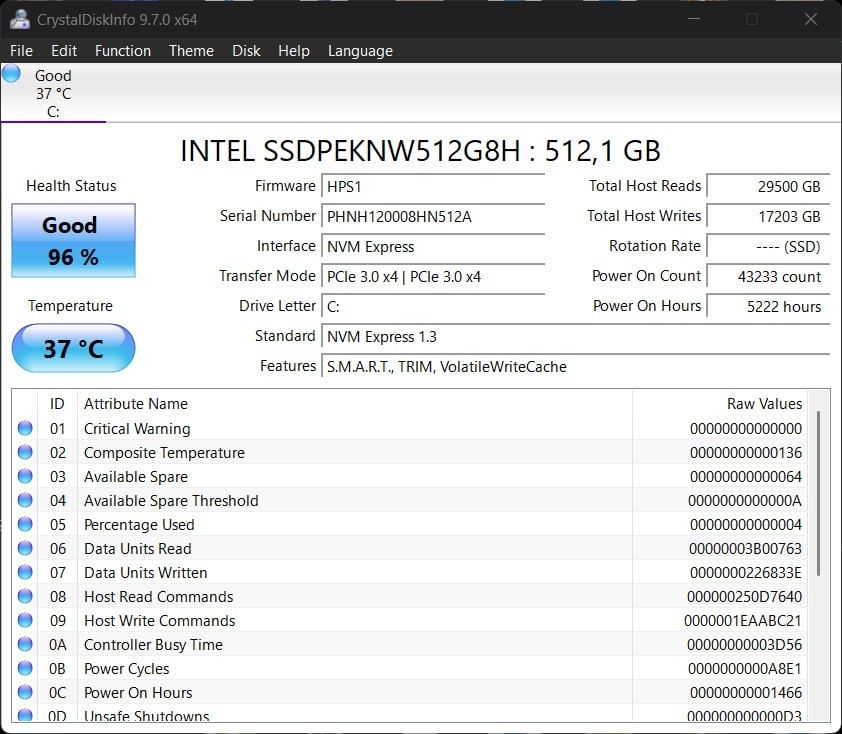Click the Drive Letter field C:
Screen dimensions: 842x734
coord(433,307)
